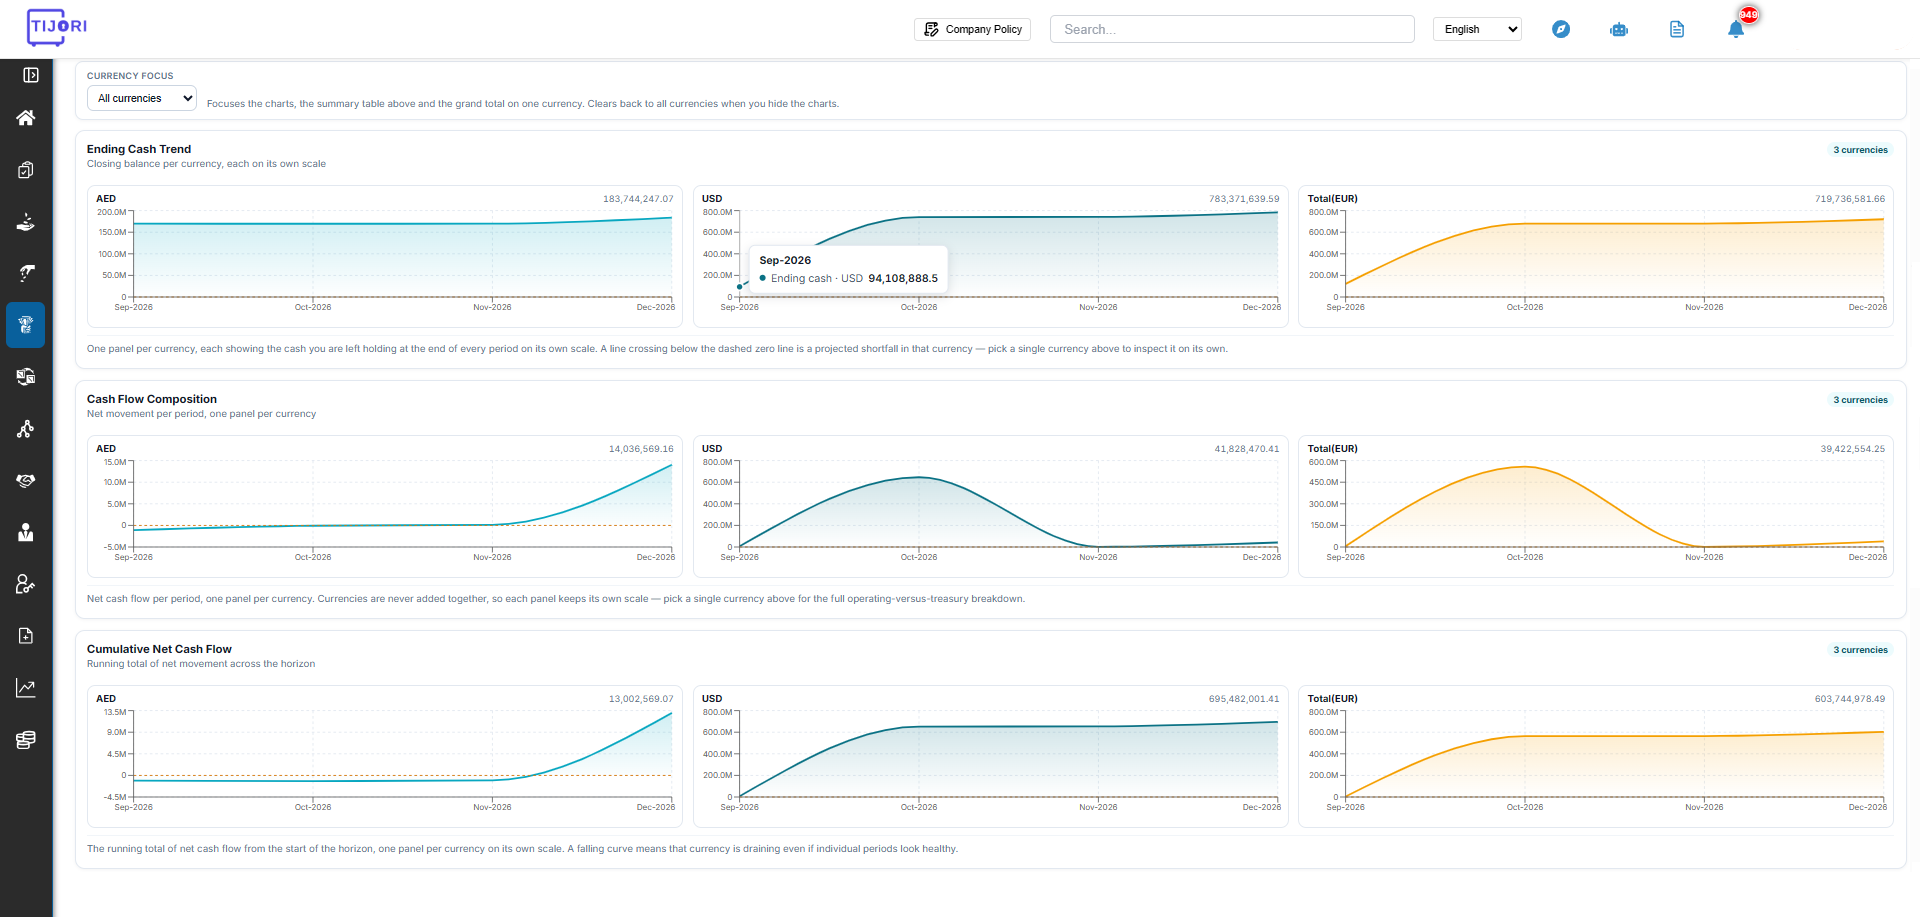Click the Total(EUR) chart in Ending Cash Trend
This screenshot has height=917, width=1920.
coord(1596,256)
